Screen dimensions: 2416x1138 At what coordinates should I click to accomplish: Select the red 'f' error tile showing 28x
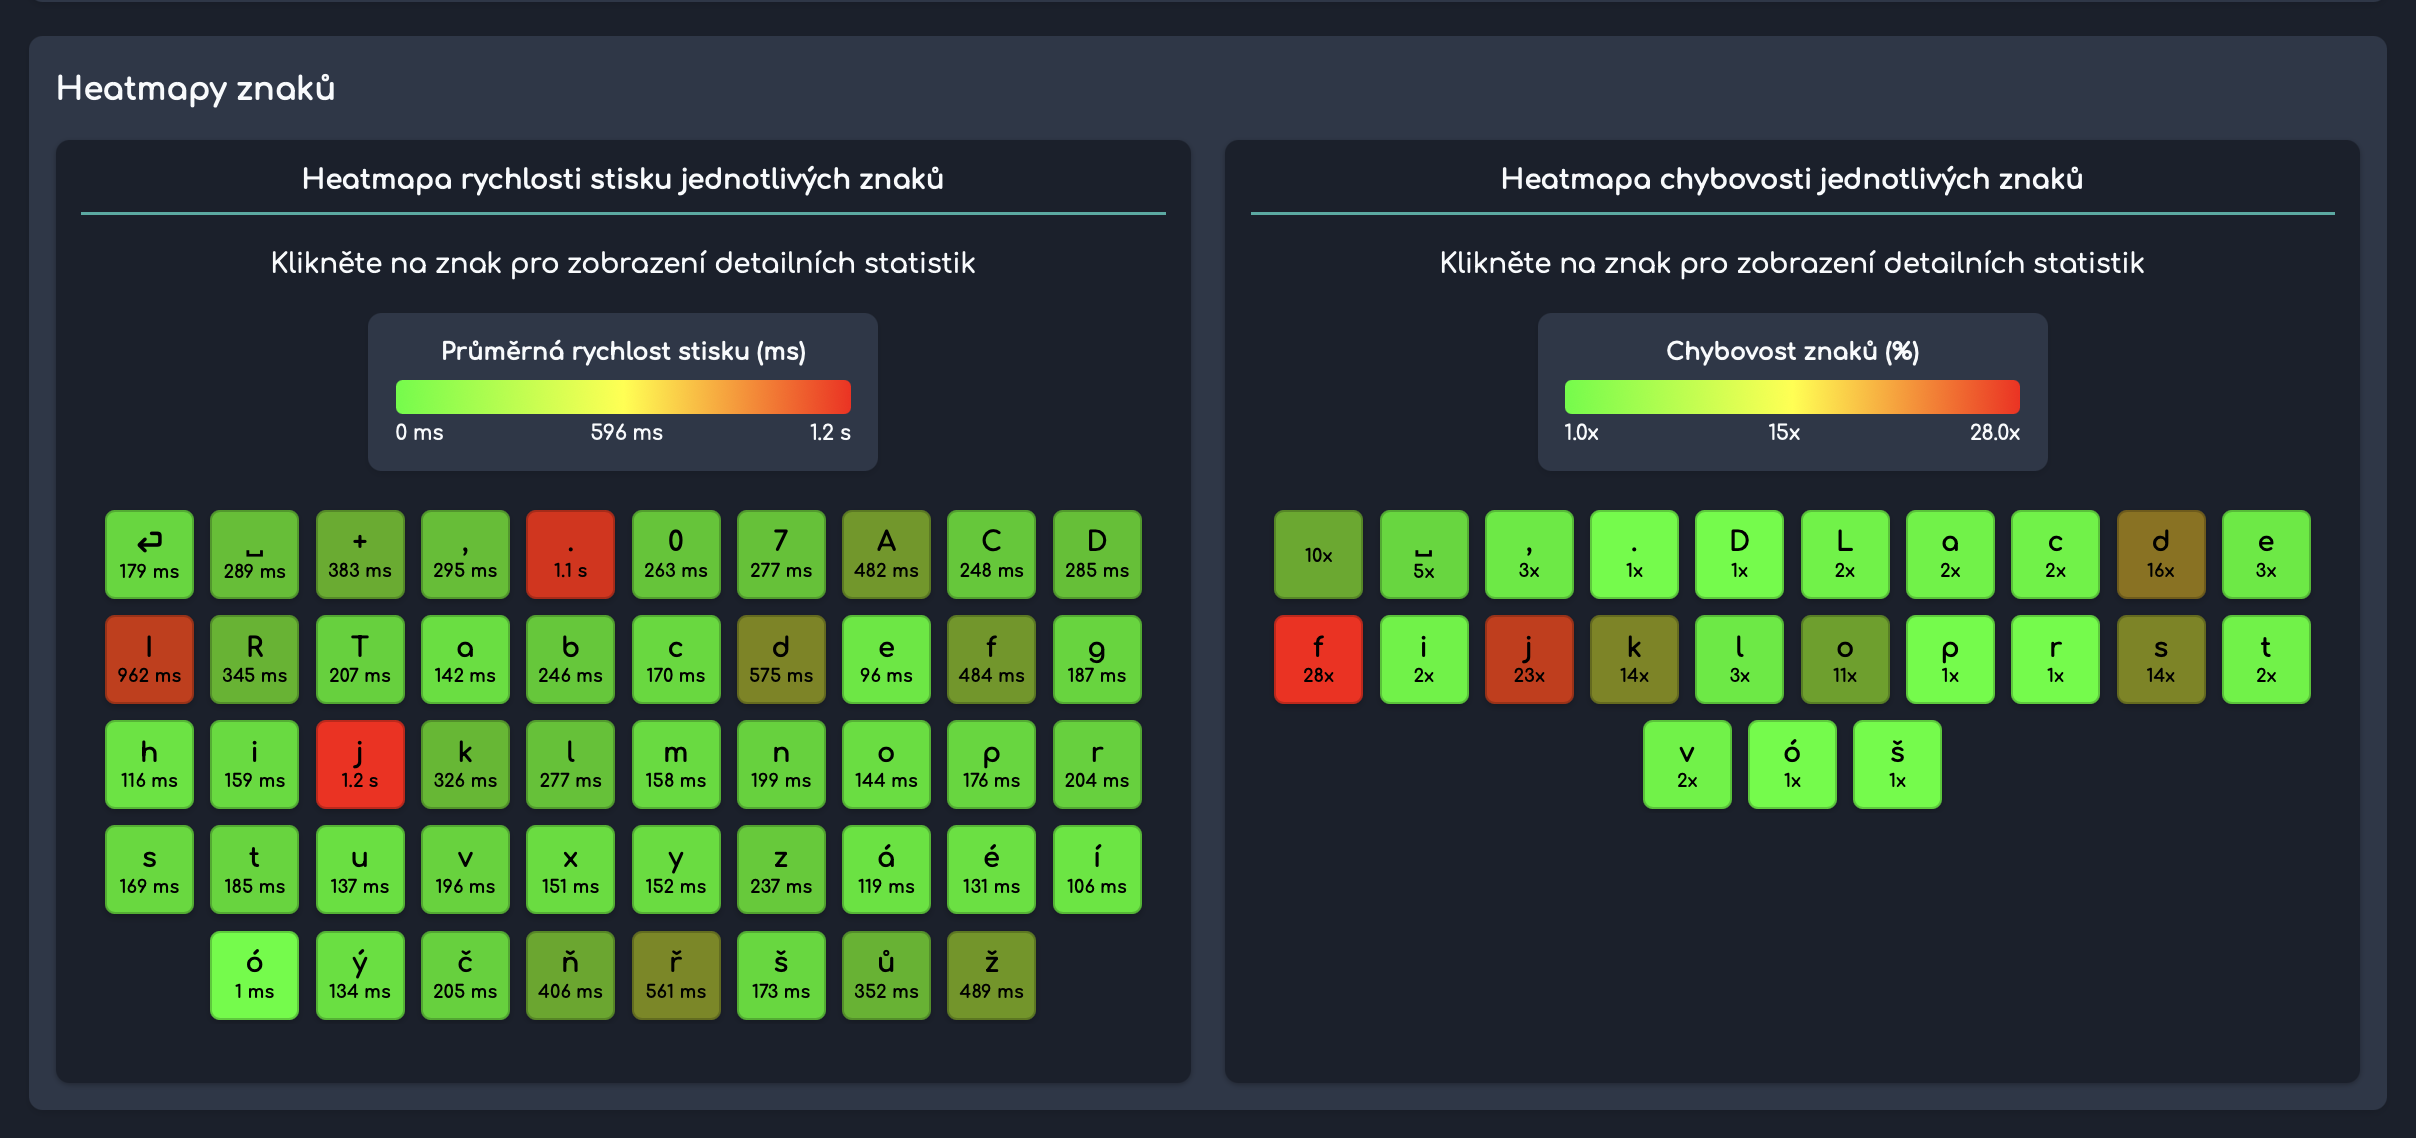point(1318,659)
